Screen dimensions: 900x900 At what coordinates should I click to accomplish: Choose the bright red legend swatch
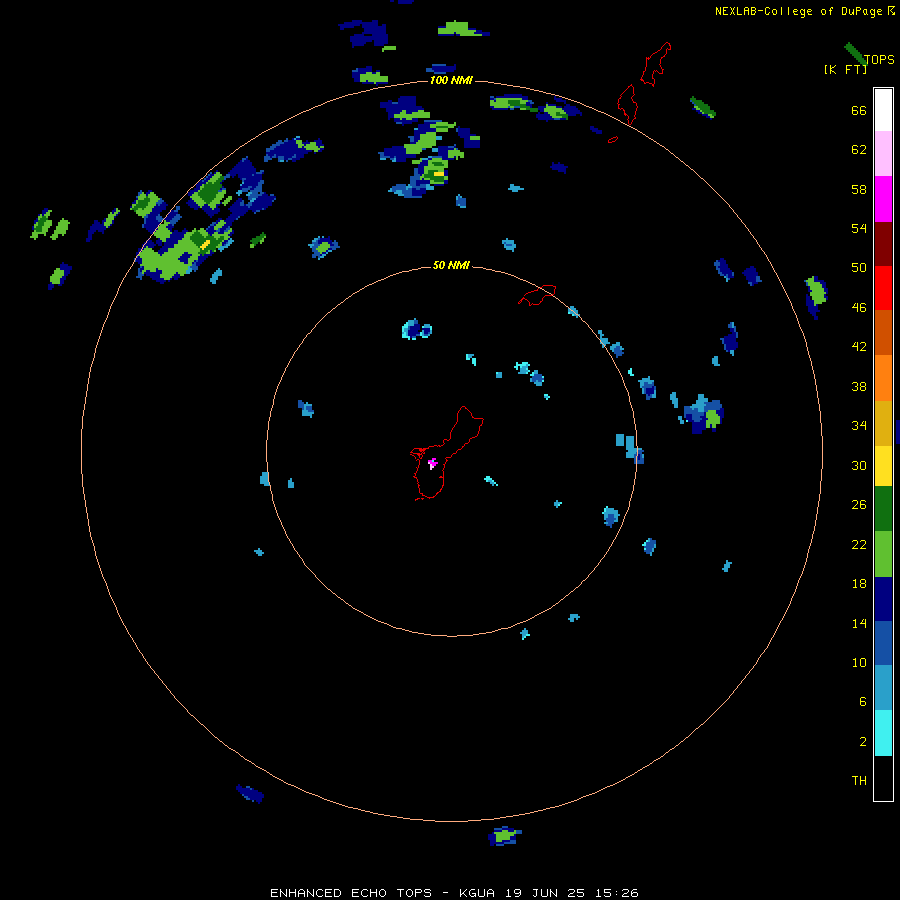tap(883, 288)
